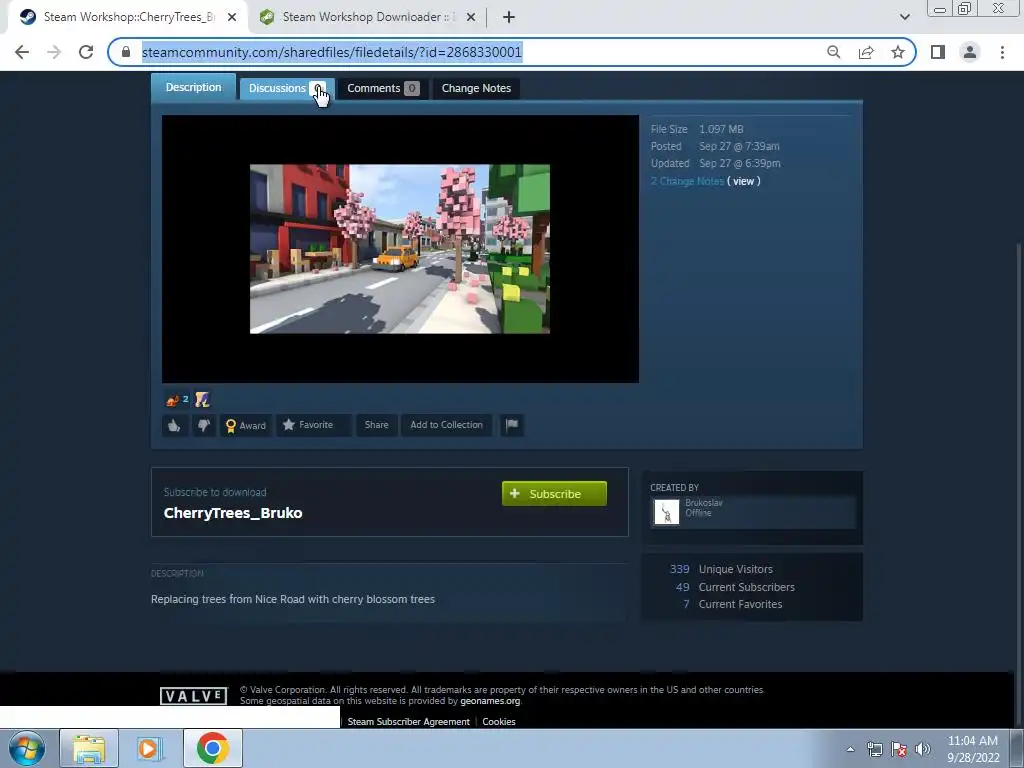Bookmark this tab with star icon
This screenshot has width=1024, height=768.
click(x=898, y=52)
